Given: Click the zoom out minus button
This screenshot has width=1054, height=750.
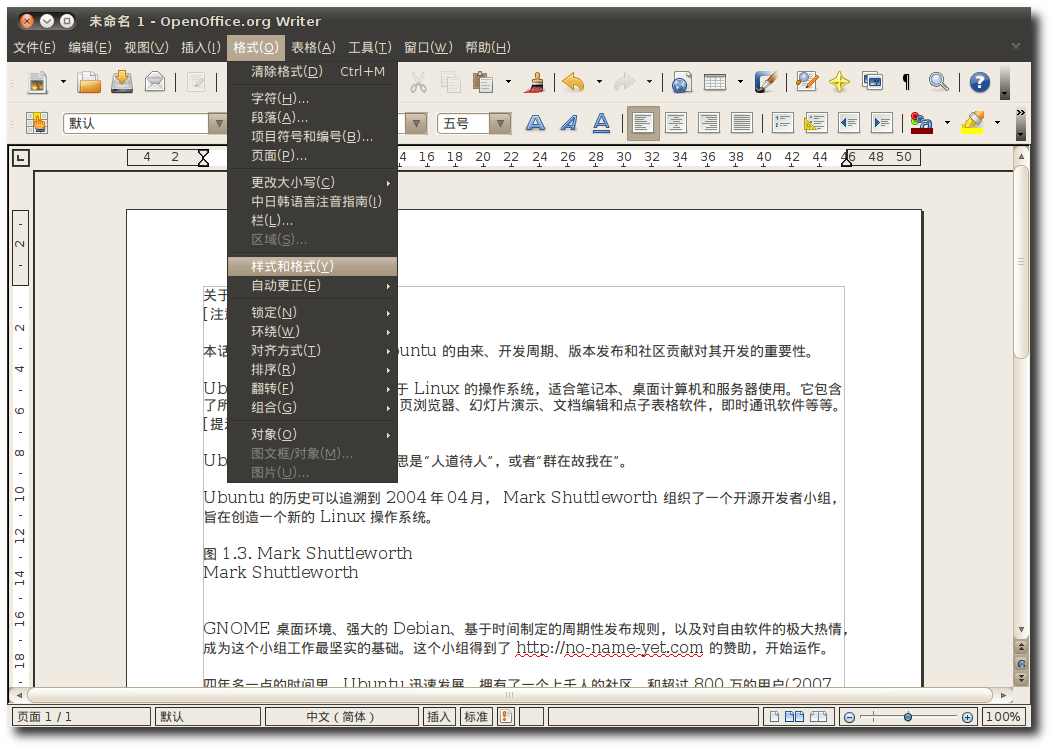Looking at the screenshot, I should coord(849,718).
